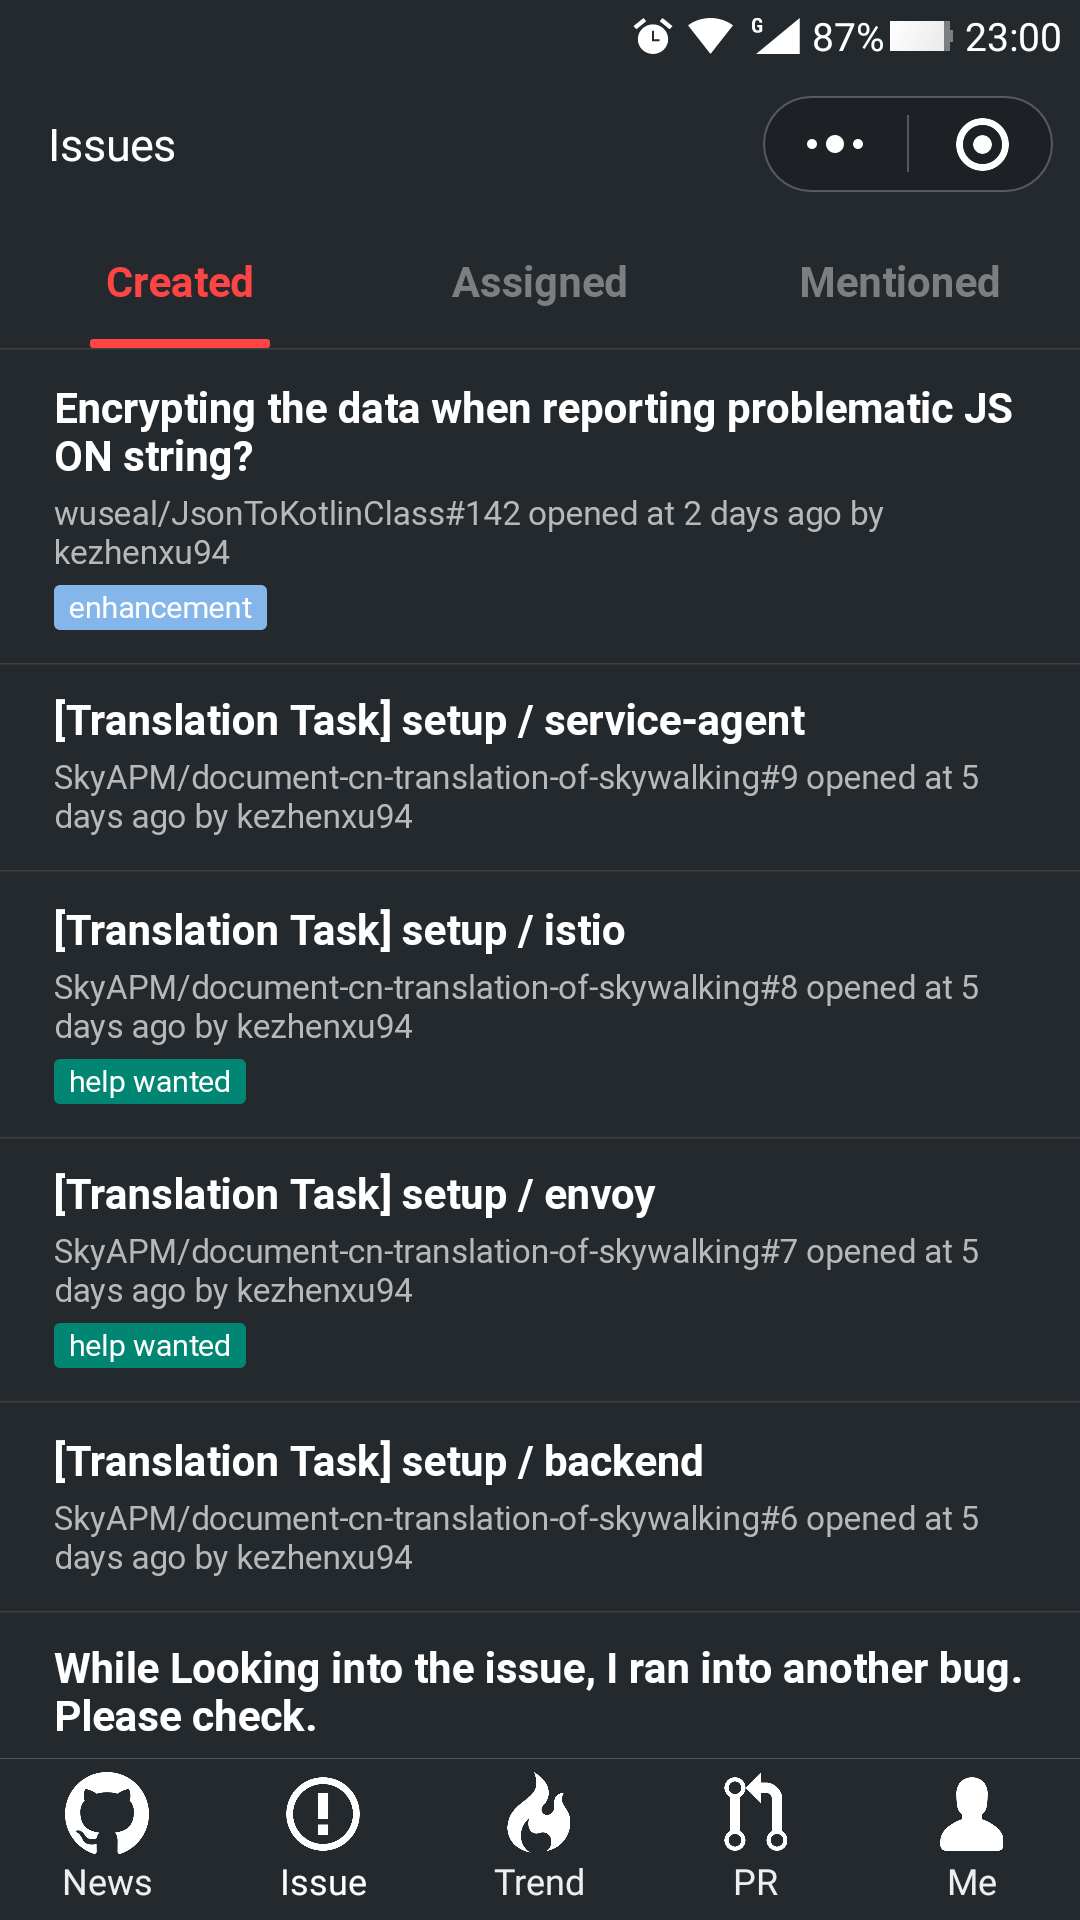Click help wanted label on istio issue
The image size is (1080, 1920).
click(x=150, y=1082)
